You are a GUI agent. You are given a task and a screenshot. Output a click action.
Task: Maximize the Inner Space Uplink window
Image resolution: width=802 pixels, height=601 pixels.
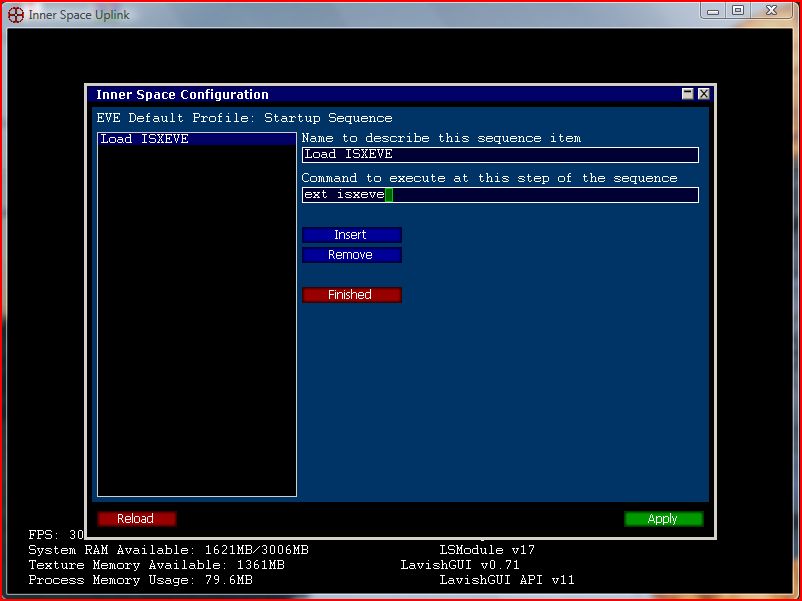point(738,10)
